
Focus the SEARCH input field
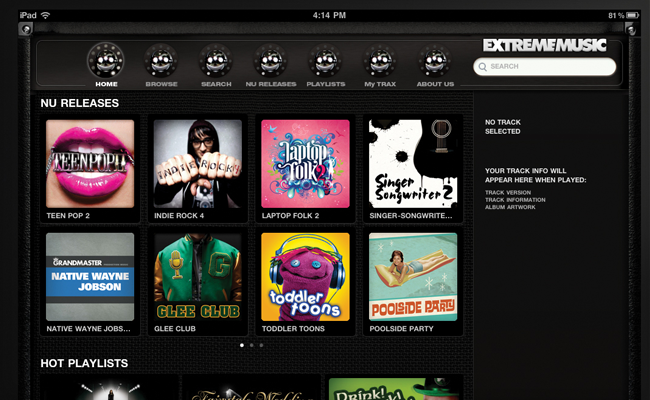coord(545,67)
